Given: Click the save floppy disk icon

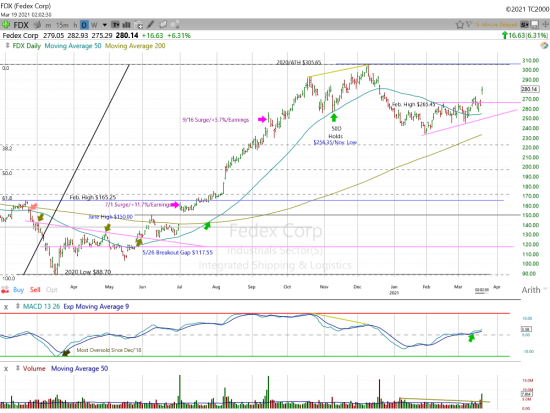Looking at the screenshot, I should [535, 25].
